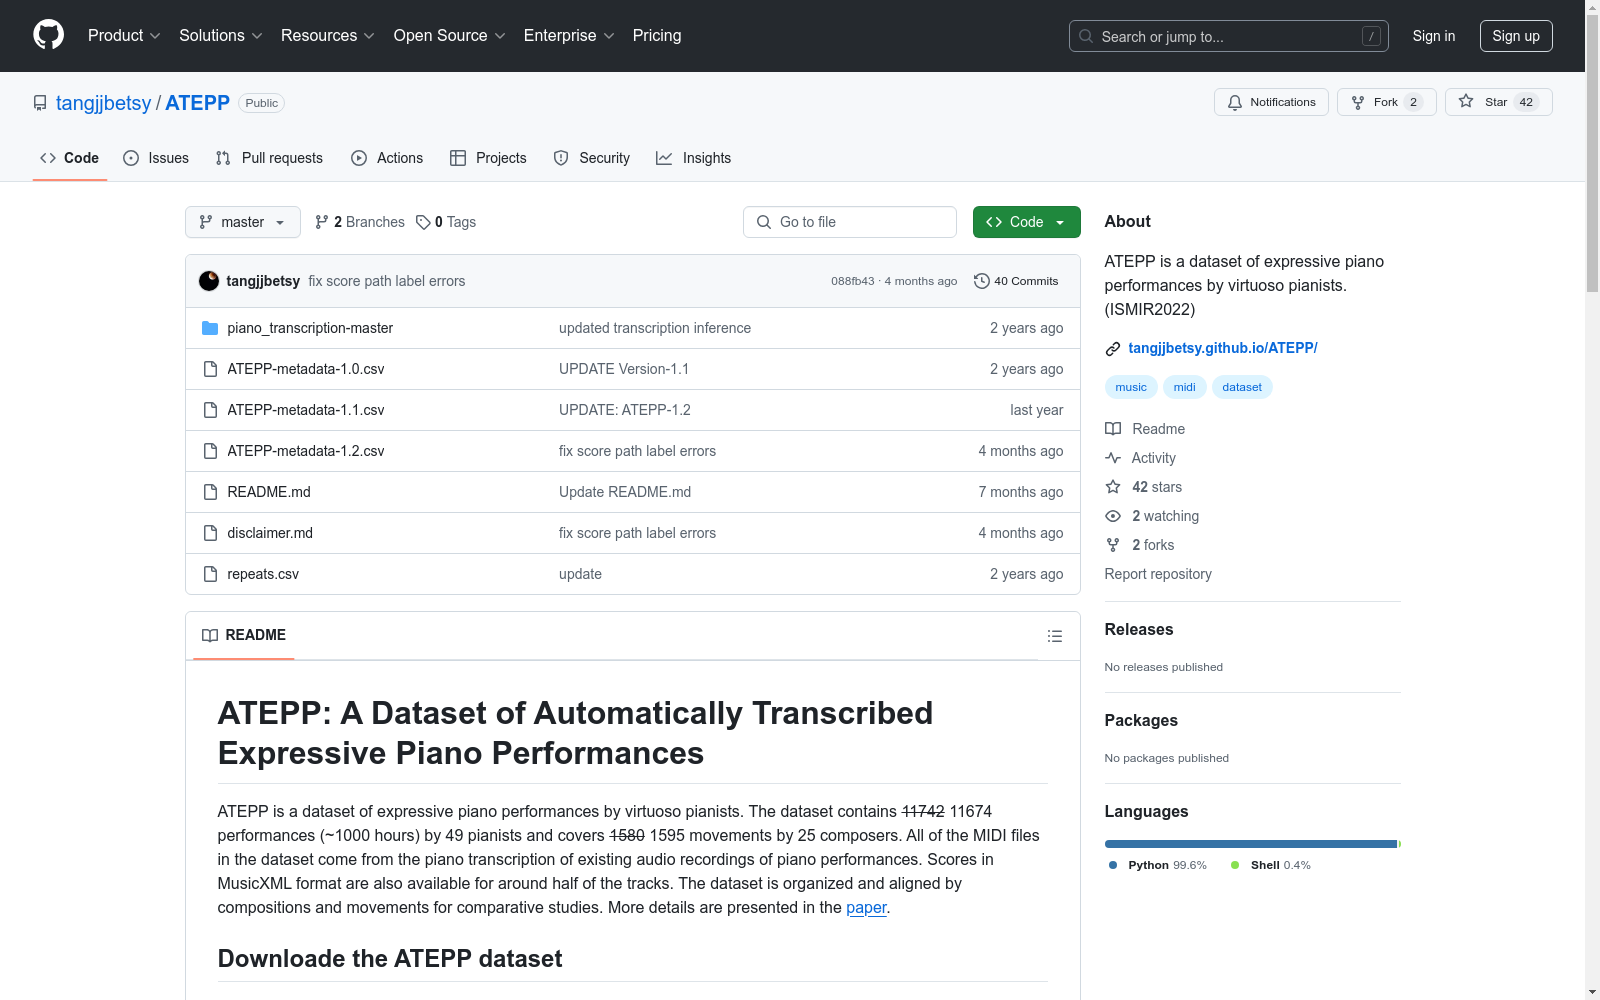Click the eye icon next to 2 watching
1600x1000 pixels.
(x=1113, y=516)
